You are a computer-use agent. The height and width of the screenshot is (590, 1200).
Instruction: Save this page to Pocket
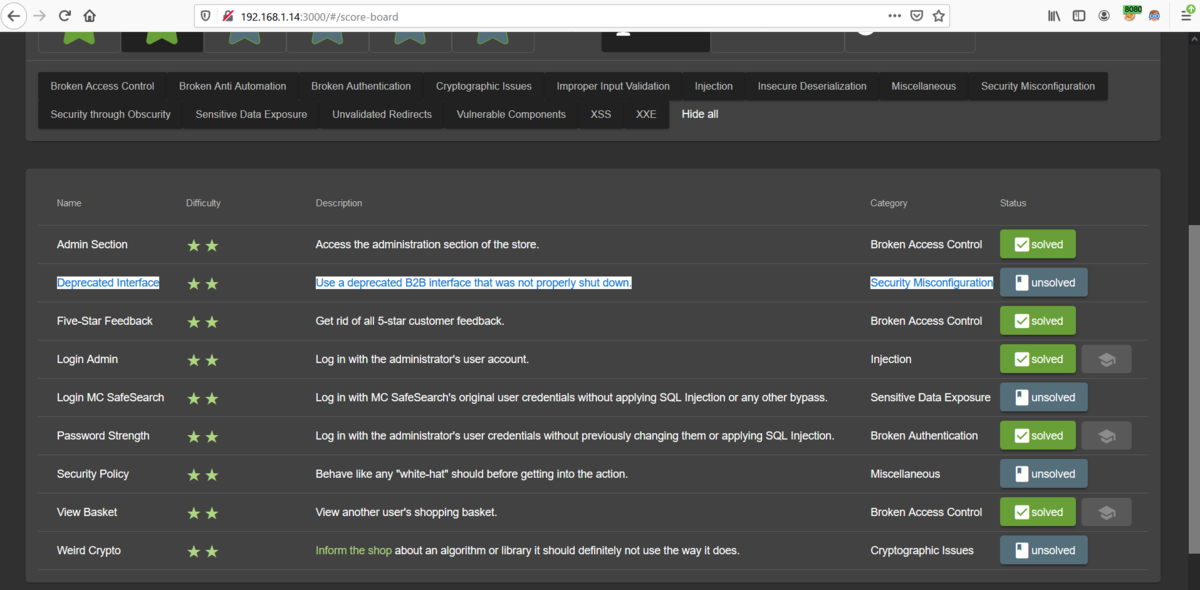(x=916, y=16)
